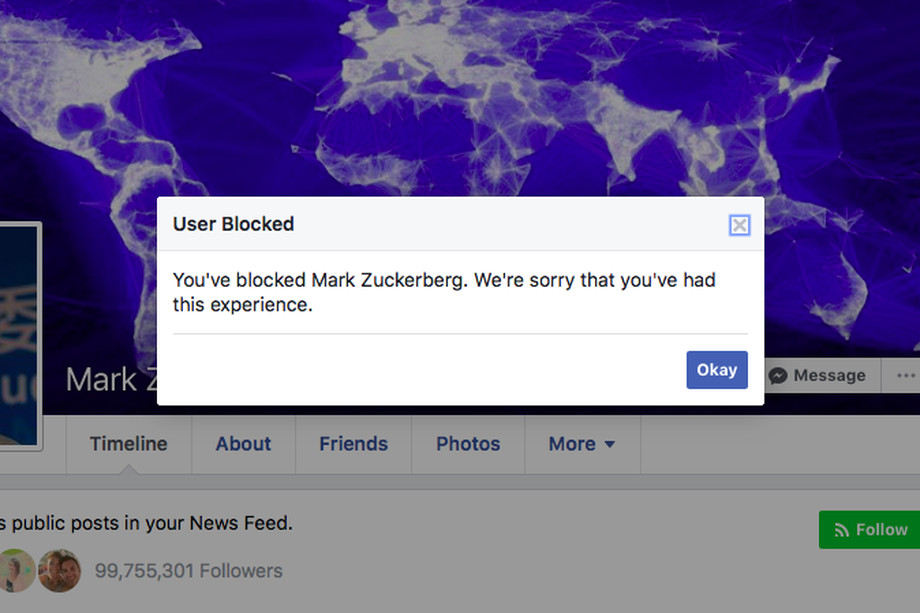Click the second follower avatar
The width and height of the screenshot is (920, 613).
coord(59,570)
